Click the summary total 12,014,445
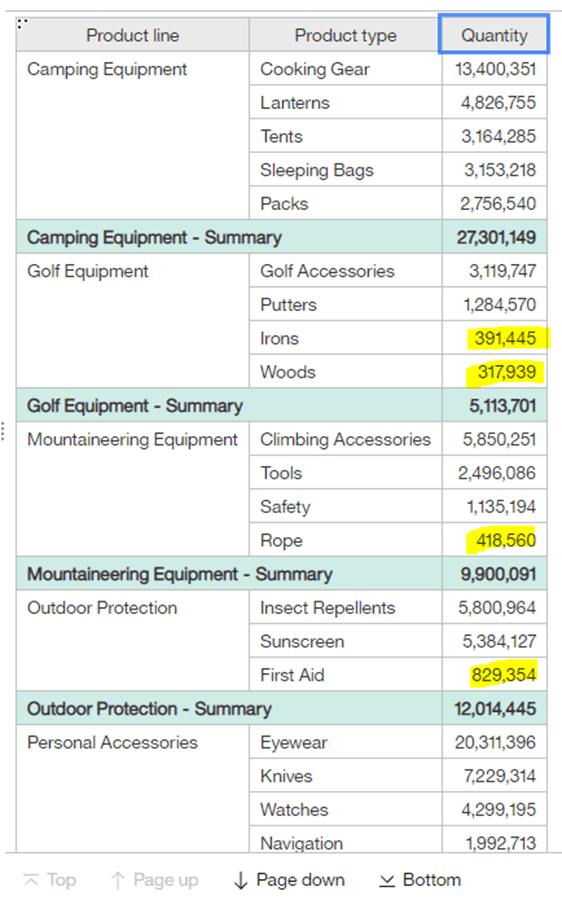Viewport: 562px width, 900px height. click(x=495, y=708)
